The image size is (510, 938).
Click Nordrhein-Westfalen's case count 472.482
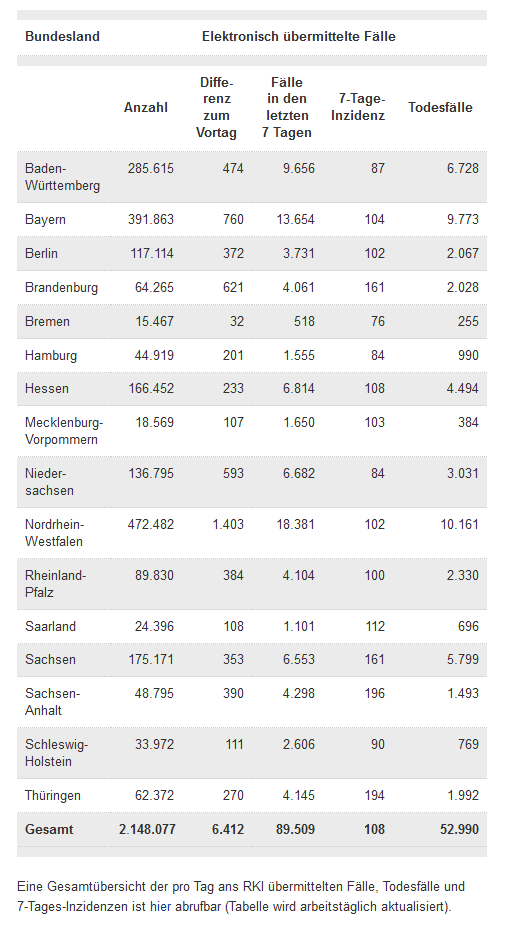[151, 525]
